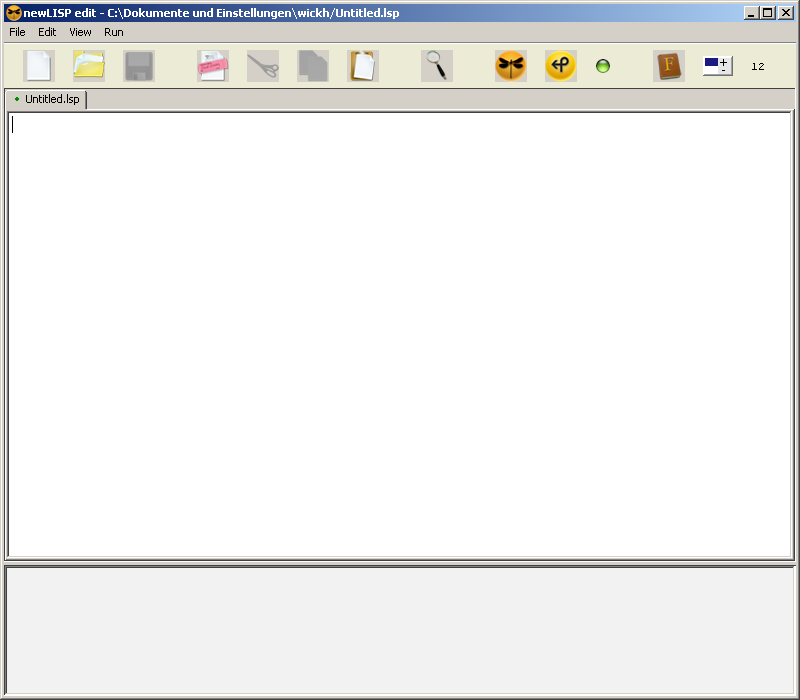Click the newLISP dragonfly title bar icon

pos(14,13)
